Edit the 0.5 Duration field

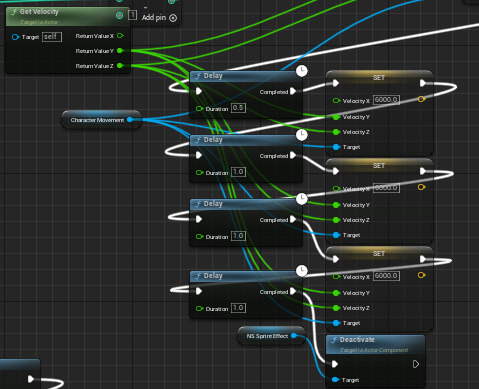[238, 108]
